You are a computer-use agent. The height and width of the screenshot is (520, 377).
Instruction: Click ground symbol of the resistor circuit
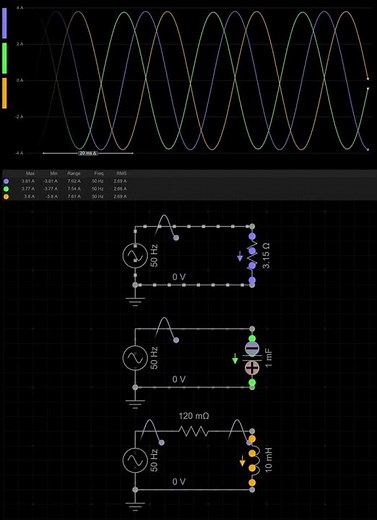(x=135, y=302)
